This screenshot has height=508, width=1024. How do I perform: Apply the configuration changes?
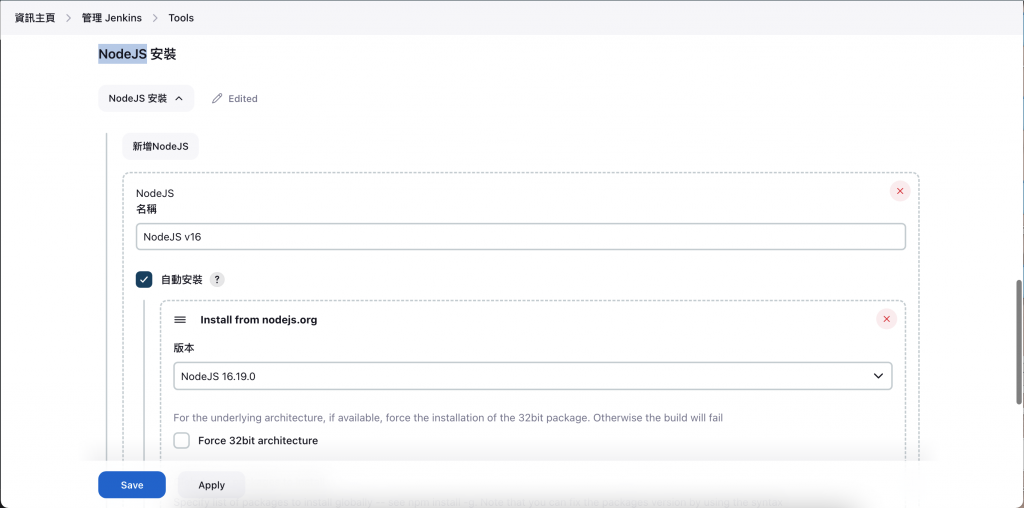(212, 485)
